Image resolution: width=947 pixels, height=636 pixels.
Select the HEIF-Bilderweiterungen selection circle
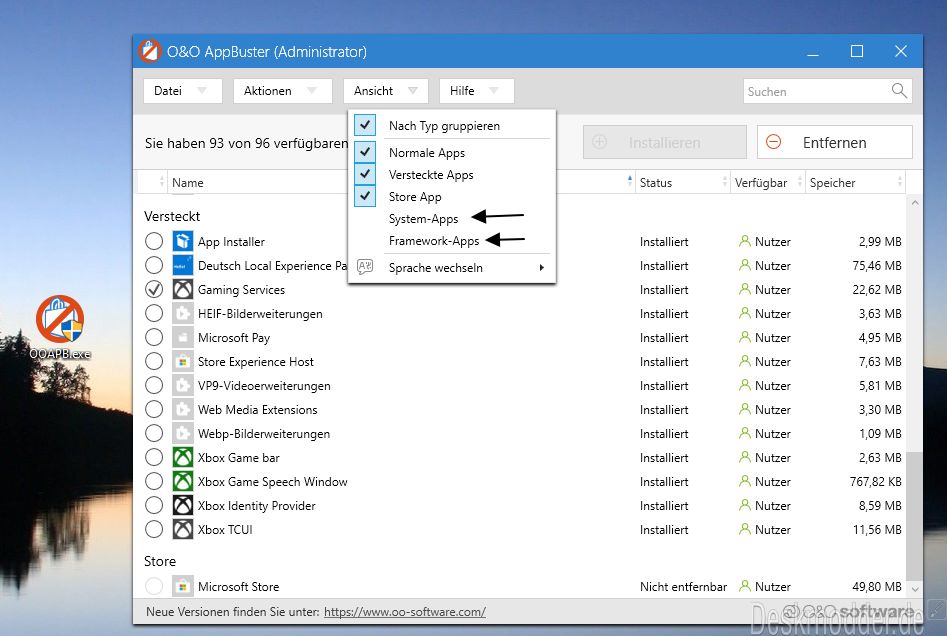154,313
